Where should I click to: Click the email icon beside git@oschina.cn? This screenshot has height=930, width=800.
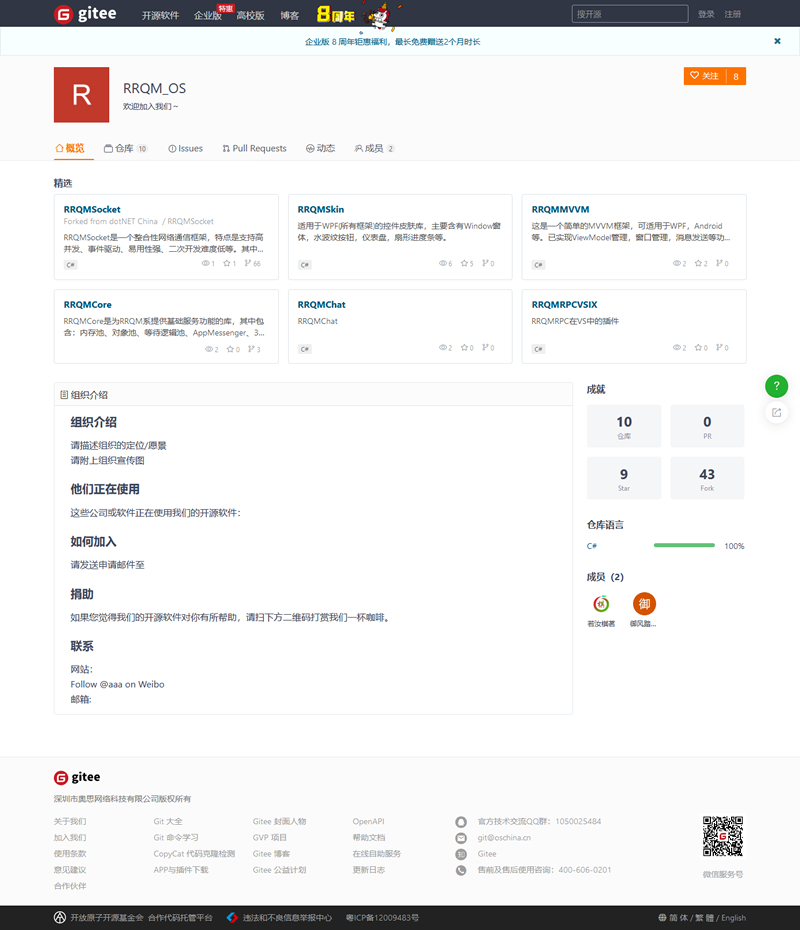[461, 837]
